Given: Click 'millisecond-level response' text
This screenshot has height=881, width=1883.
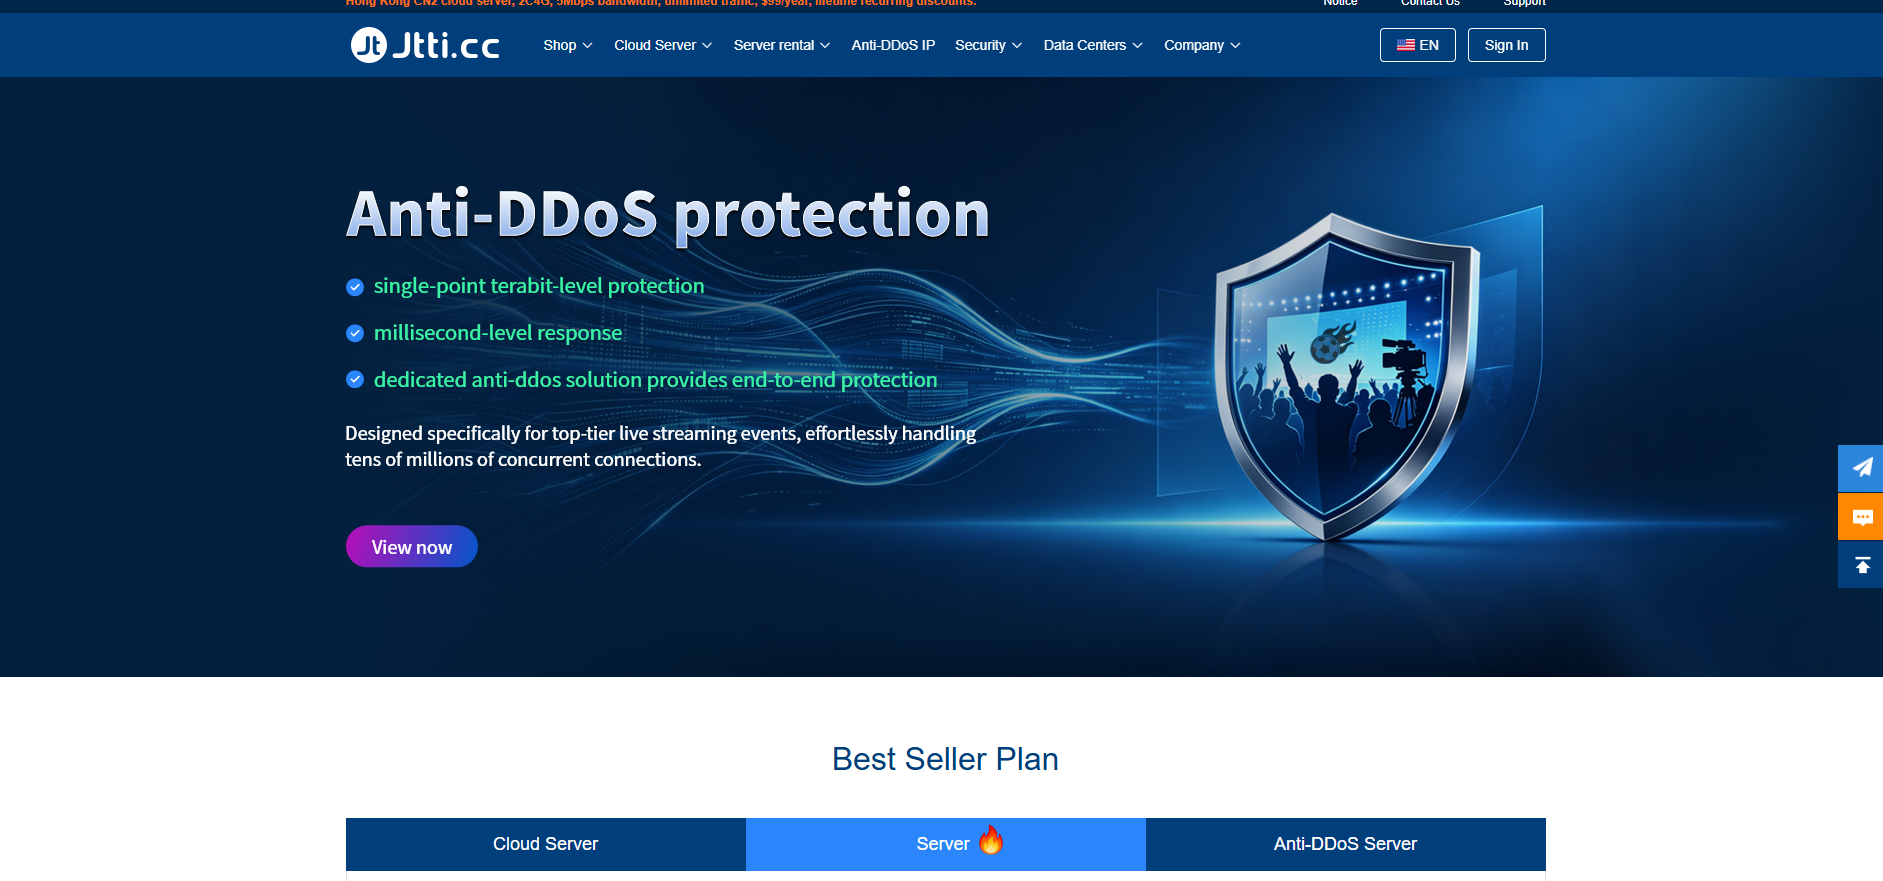Looking at the screenshot, I should click(x=498, y=333).
